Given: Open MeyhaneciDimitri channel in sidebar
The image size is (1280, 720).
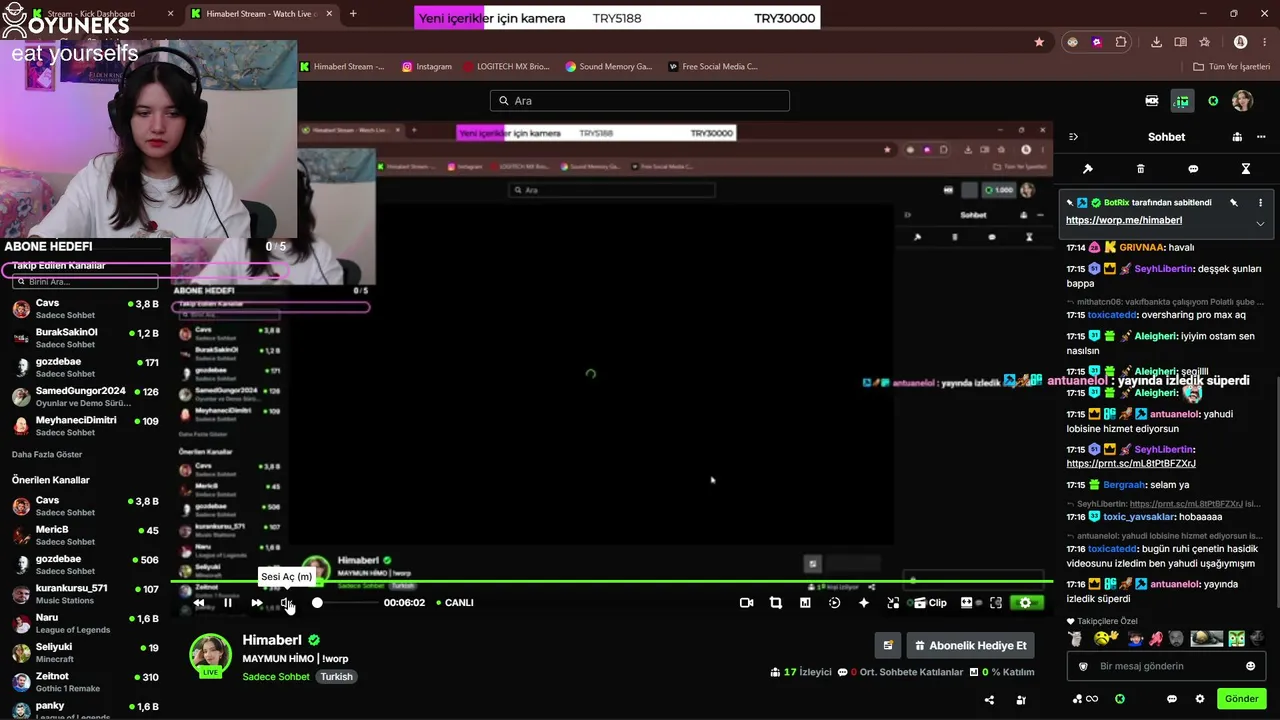Looking at the screenshot, I should [85, 426].
